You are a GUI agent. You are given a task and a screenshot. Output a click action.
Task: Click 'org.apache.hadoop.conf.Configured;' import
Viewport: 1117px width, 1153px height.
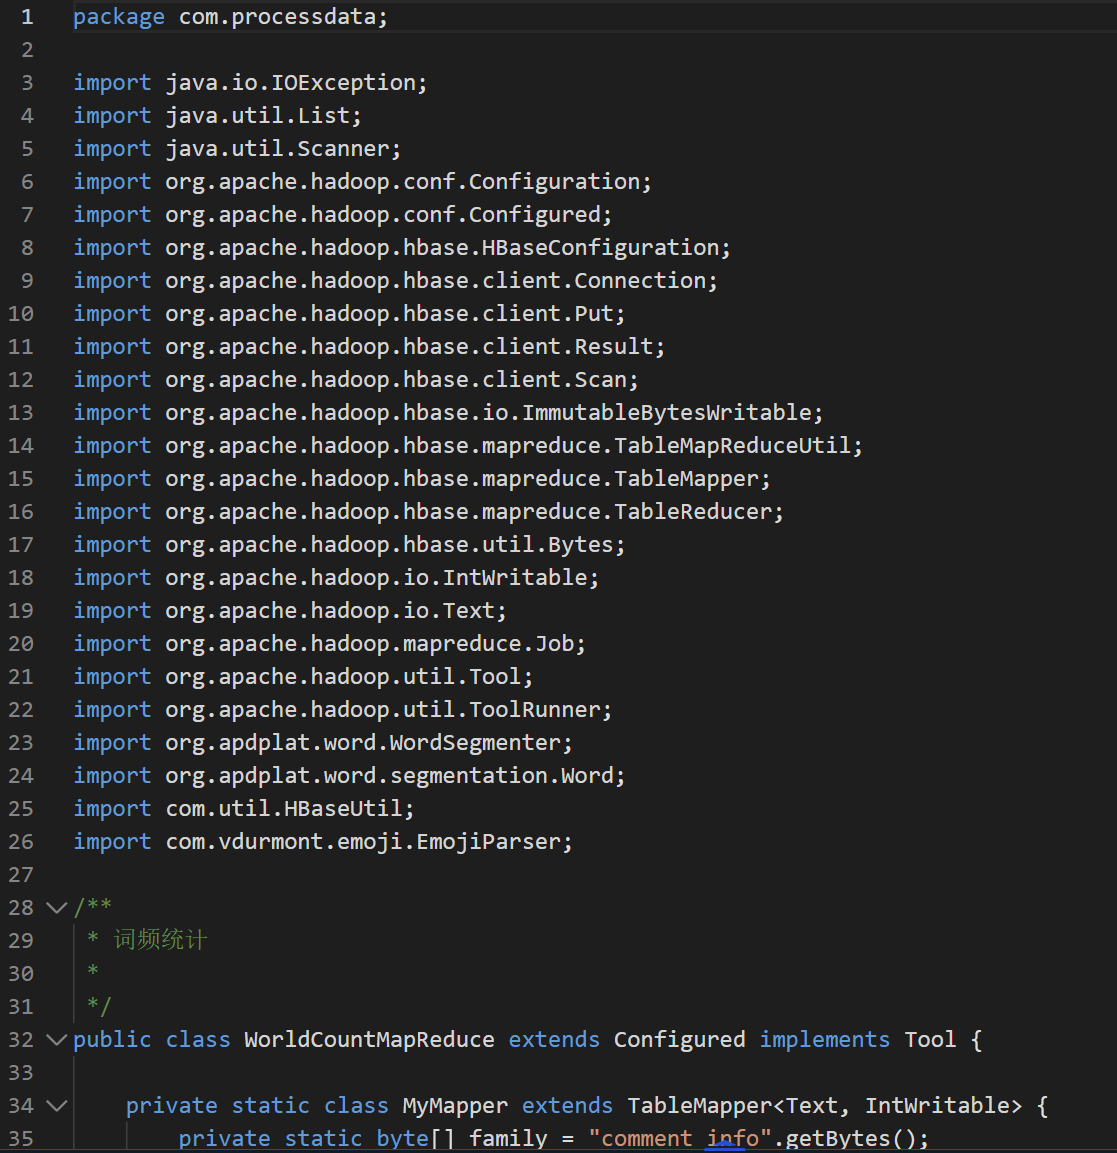(389, 215)
